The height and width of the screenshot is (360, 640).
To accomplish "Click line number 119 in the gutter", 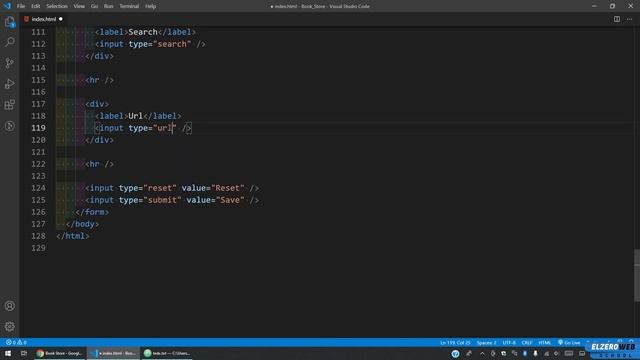I will (x=38, y=128).
